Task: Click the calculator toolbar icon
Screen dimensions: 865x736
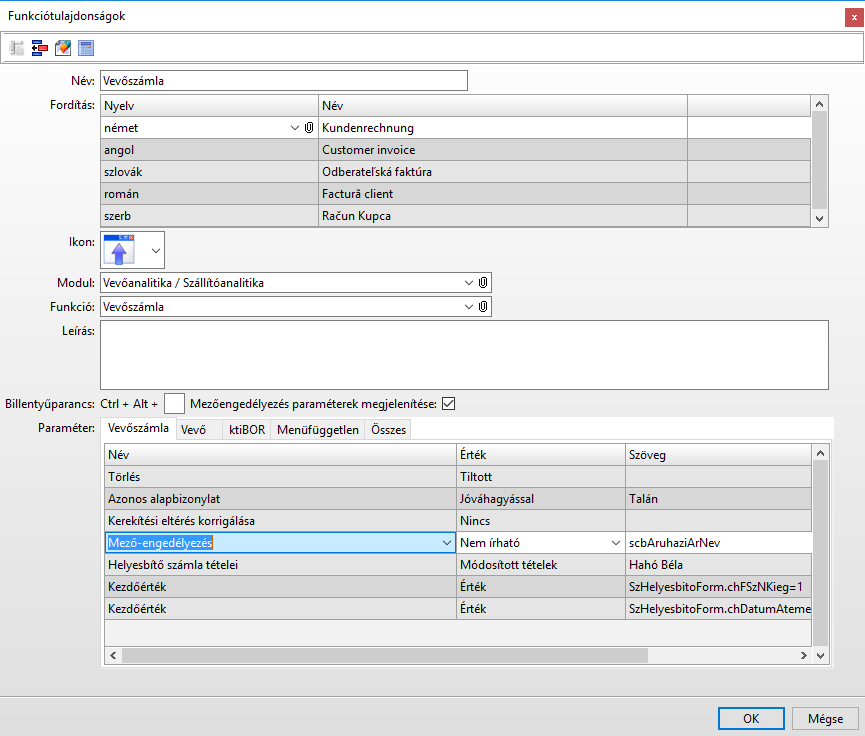Action: click(x=86, y=48)
